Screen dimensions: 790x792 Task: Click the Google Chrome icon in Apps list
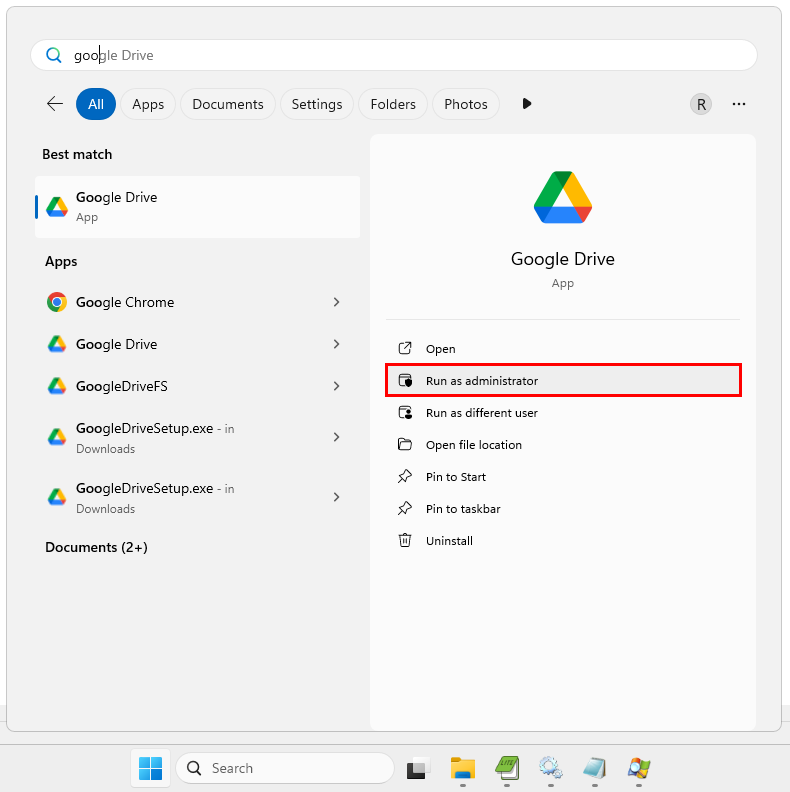(57, 302)
